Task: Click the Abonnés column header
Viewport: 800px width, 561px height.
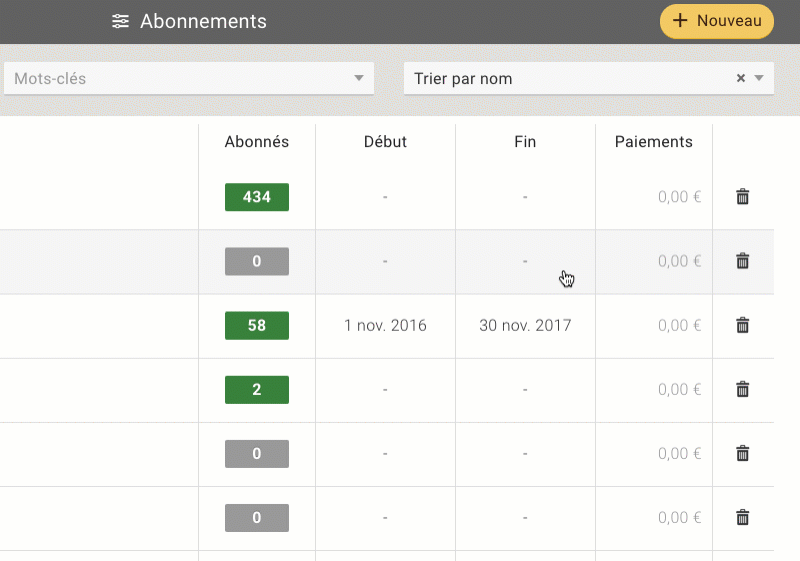Action: click(x=257, y=142)
